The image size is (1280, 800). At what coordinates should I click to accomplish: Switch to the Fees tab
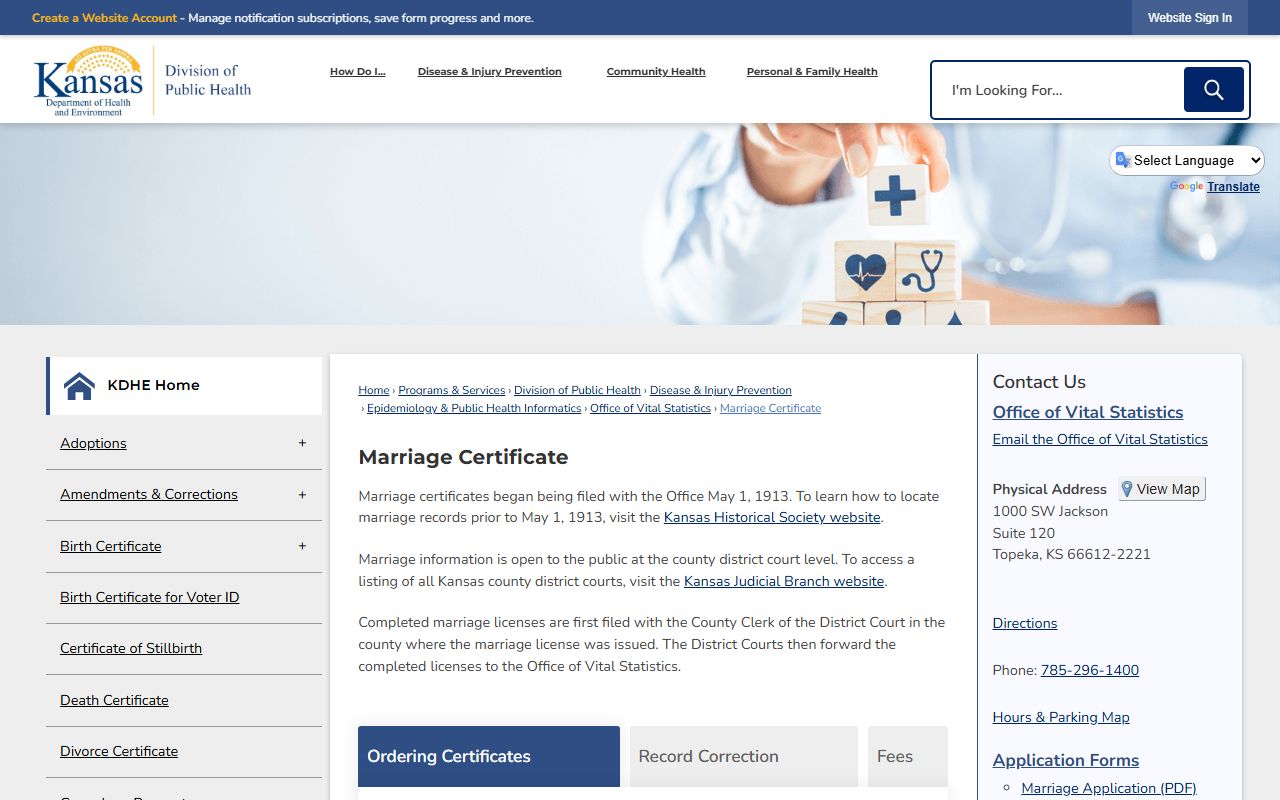pyautogui.click(x=907, y=756)
